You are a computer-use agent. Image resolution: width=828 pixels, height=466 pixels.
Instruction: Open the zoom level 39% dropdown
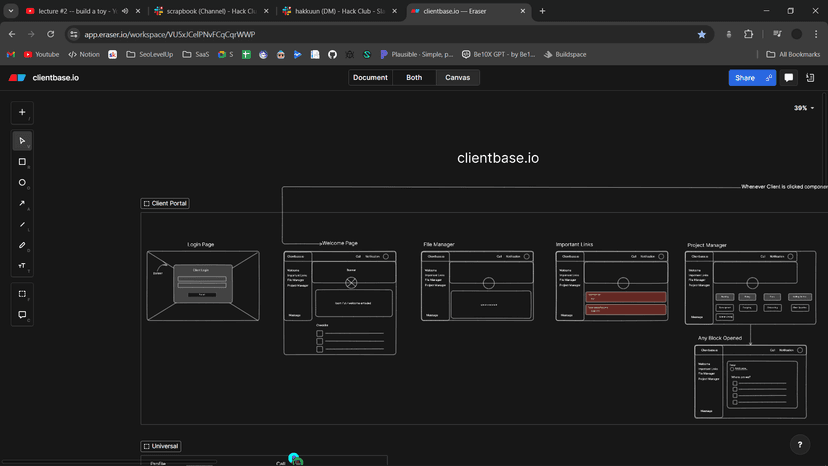[804, 108]
